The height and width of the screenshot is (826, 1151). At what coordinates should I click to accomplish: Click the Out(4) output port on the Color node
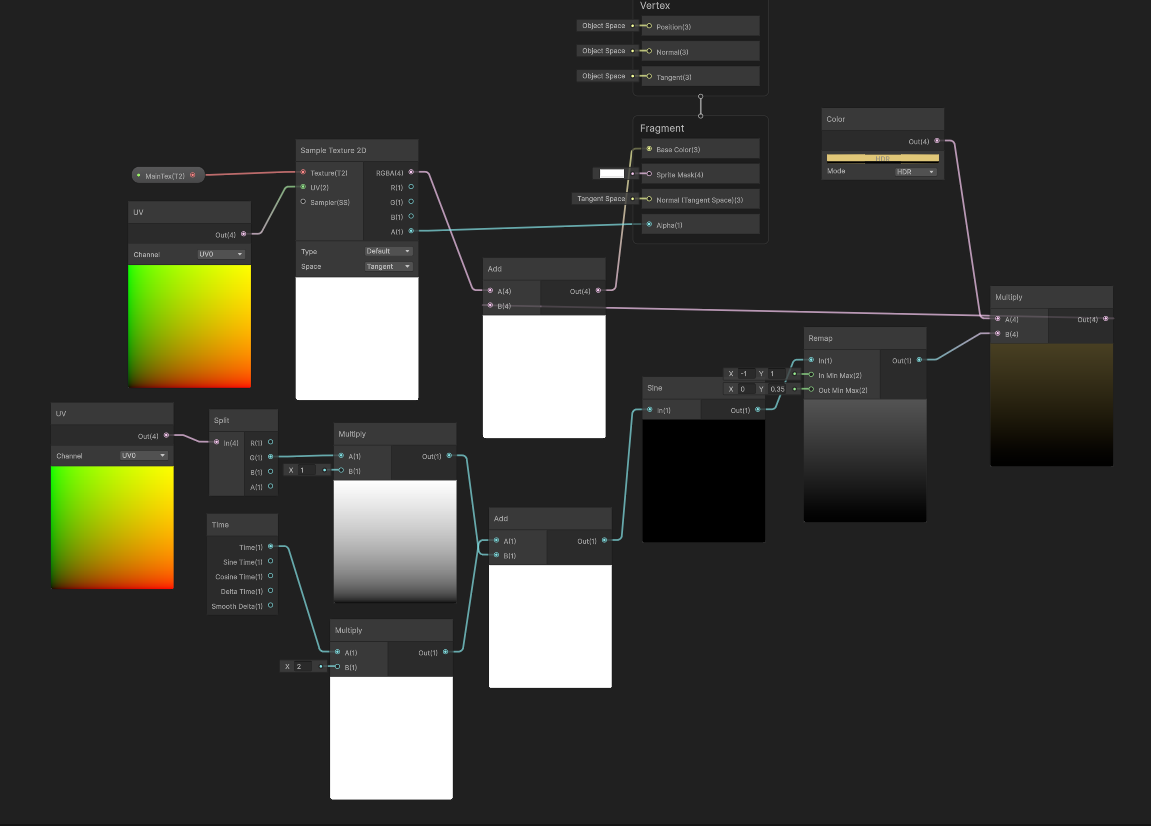(x=936, y=138)
